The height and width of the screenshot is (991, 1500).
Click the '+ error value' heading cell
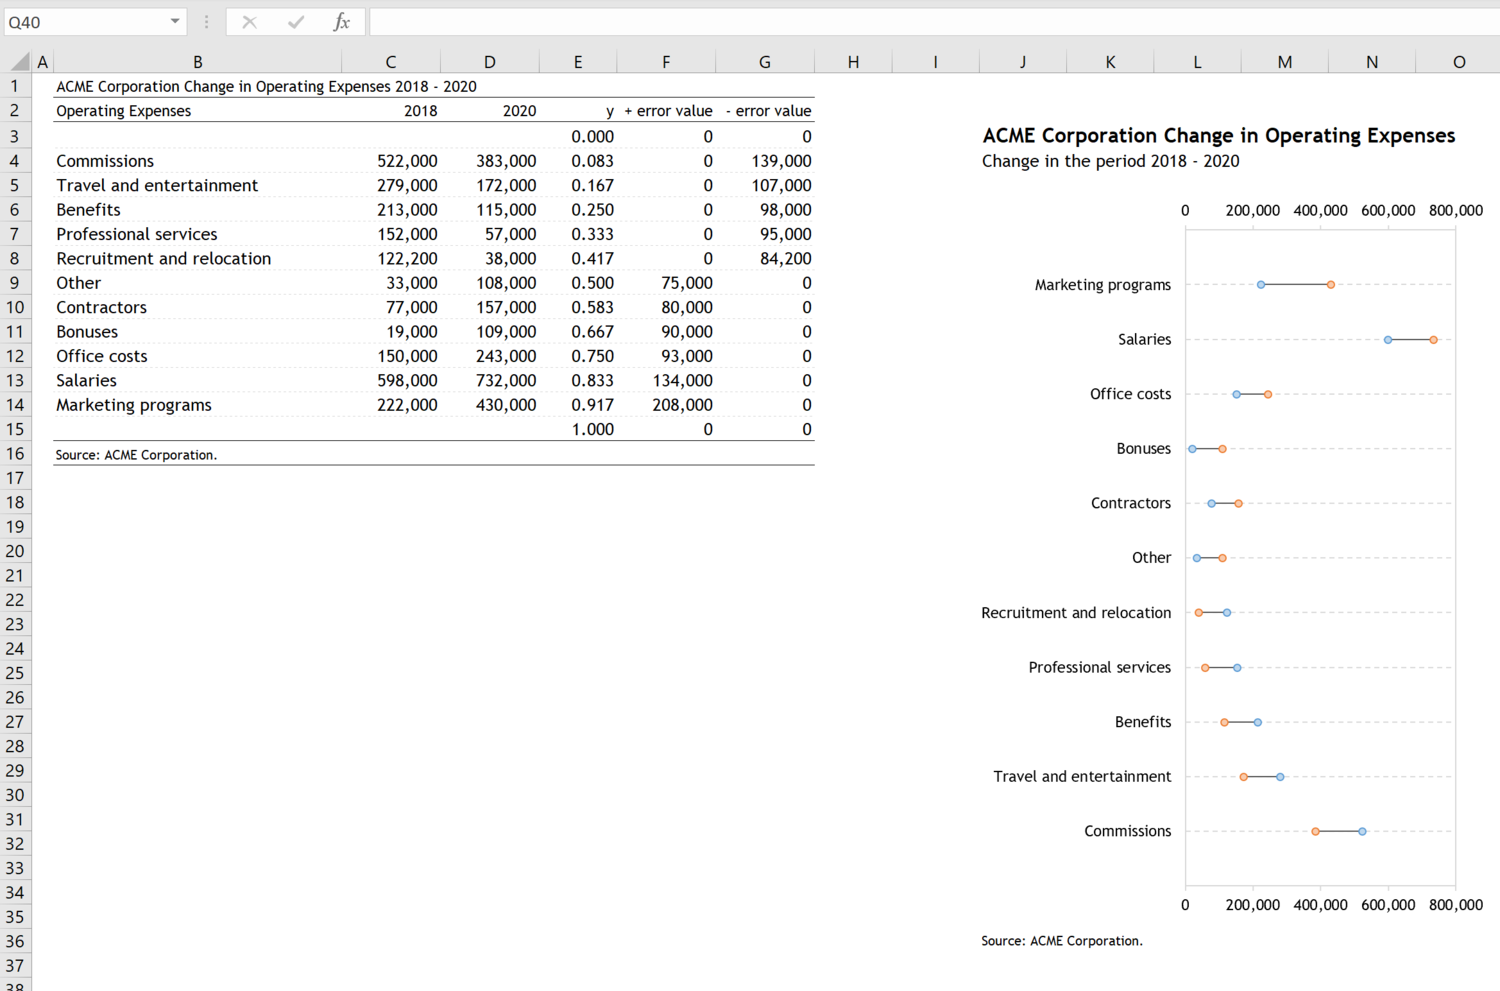(x=668, y=111)
